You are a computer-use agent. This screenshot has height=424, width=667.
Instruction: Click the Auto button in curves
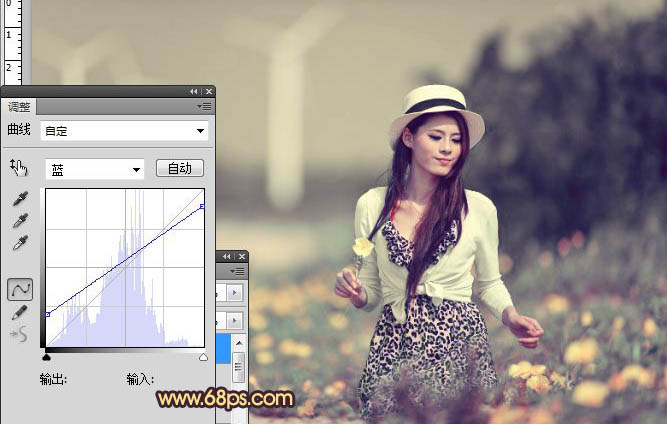[180, 169]
